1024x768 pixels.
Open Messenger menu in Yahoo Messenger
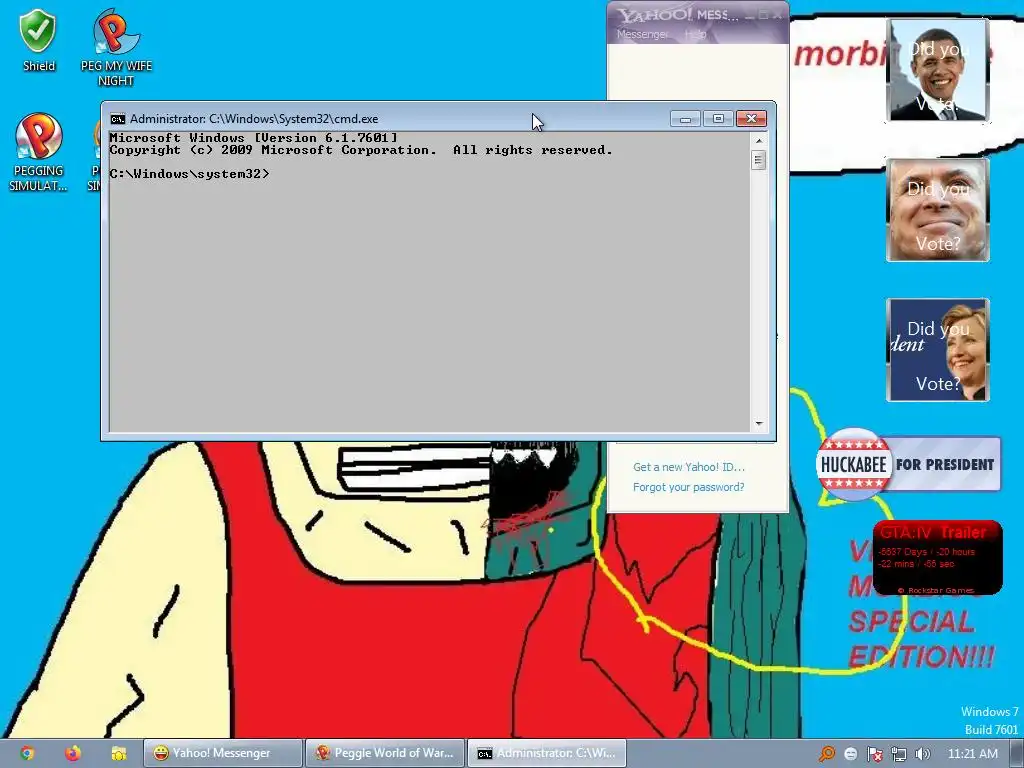pos(642,34)
